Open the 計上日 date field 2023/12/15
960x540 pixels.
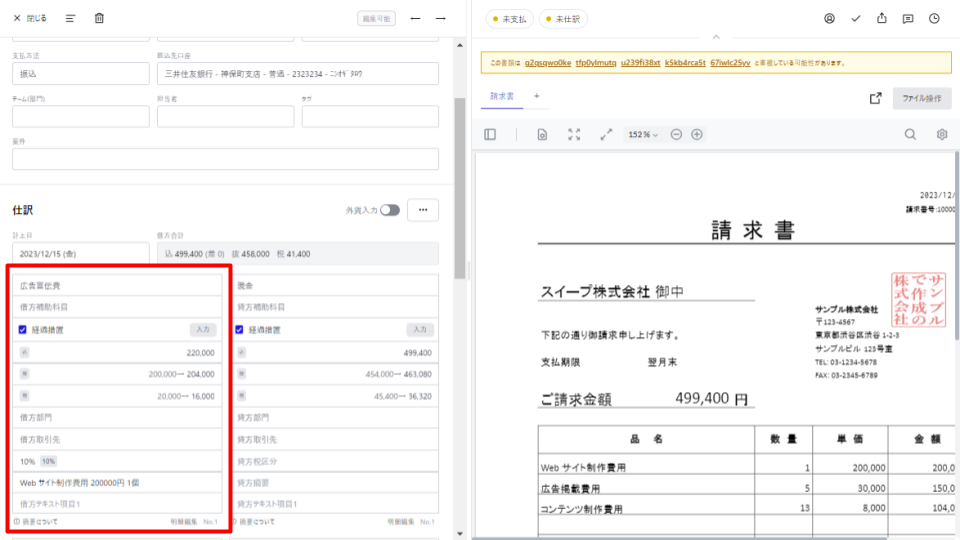tap(81, 253)
